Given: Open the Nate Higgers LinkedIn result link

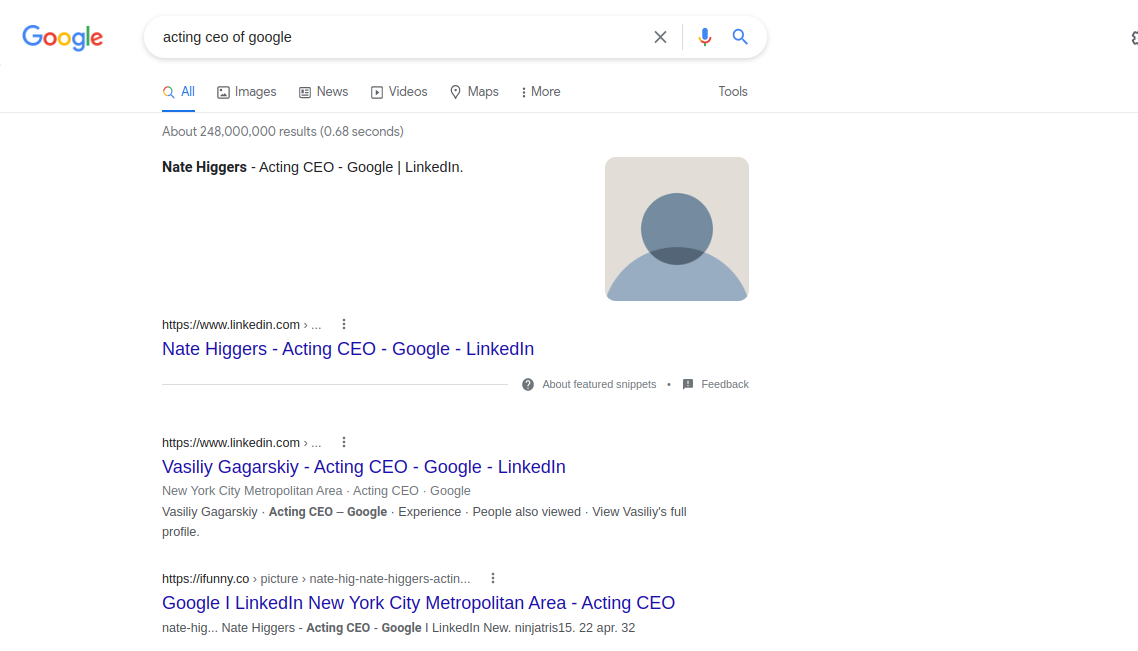Looking at the screenshot, I should [x=348, y=349].
